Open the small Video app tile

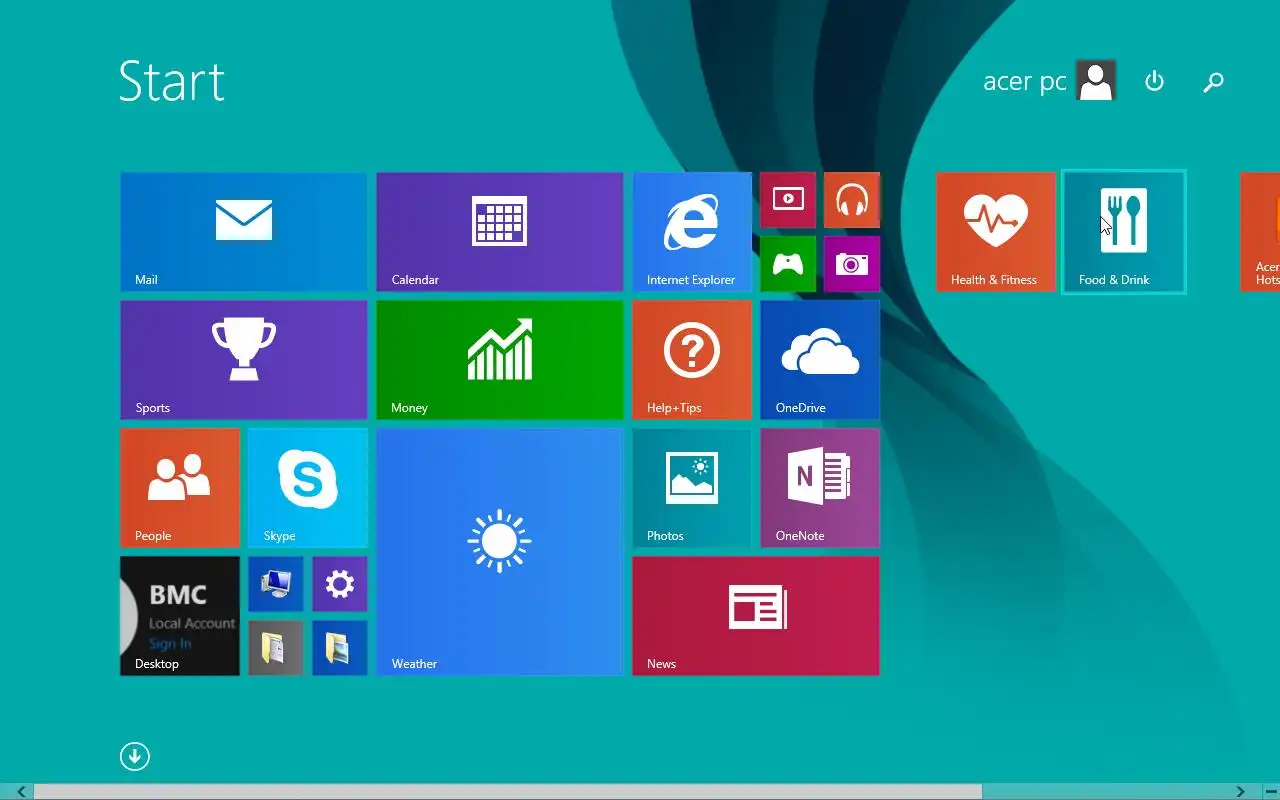(x=788, y=200)
